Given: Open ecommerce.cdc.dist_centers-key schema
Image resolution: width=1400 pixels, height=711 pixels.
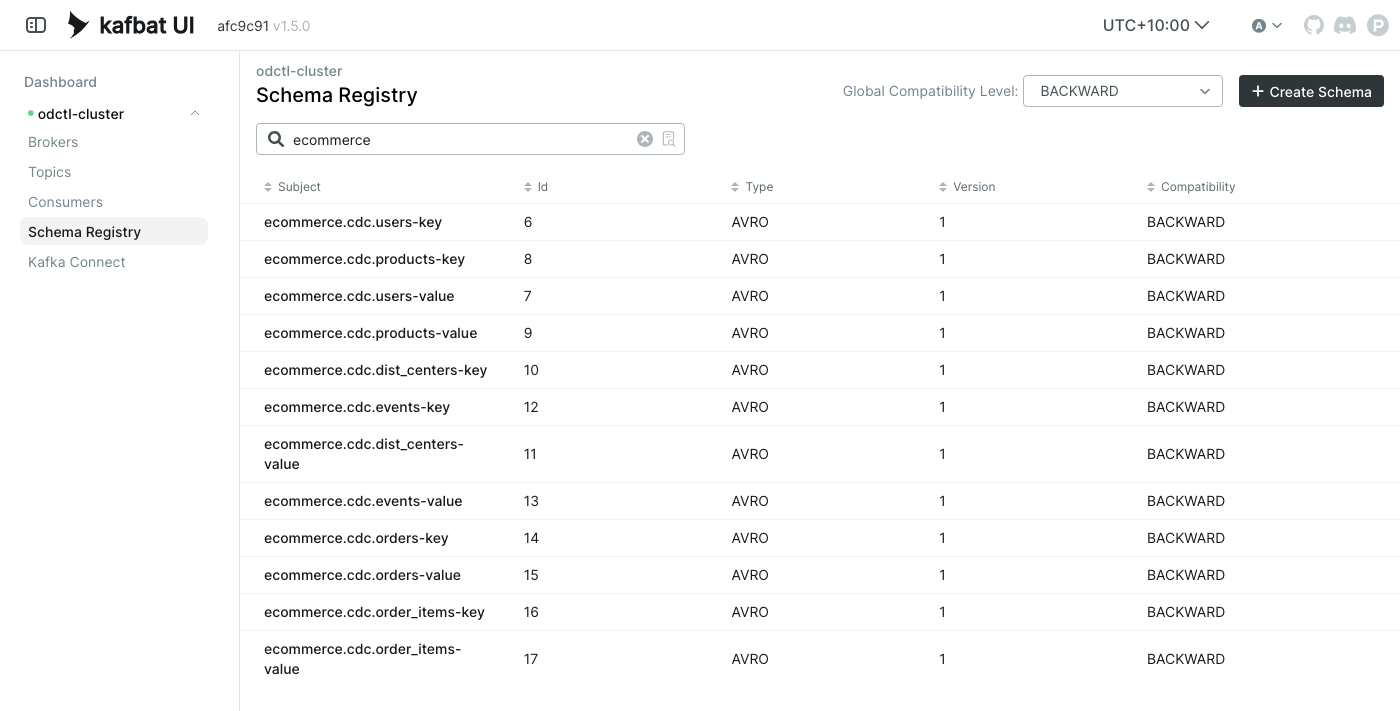Looking at the screenshot, I should point(375,370).
